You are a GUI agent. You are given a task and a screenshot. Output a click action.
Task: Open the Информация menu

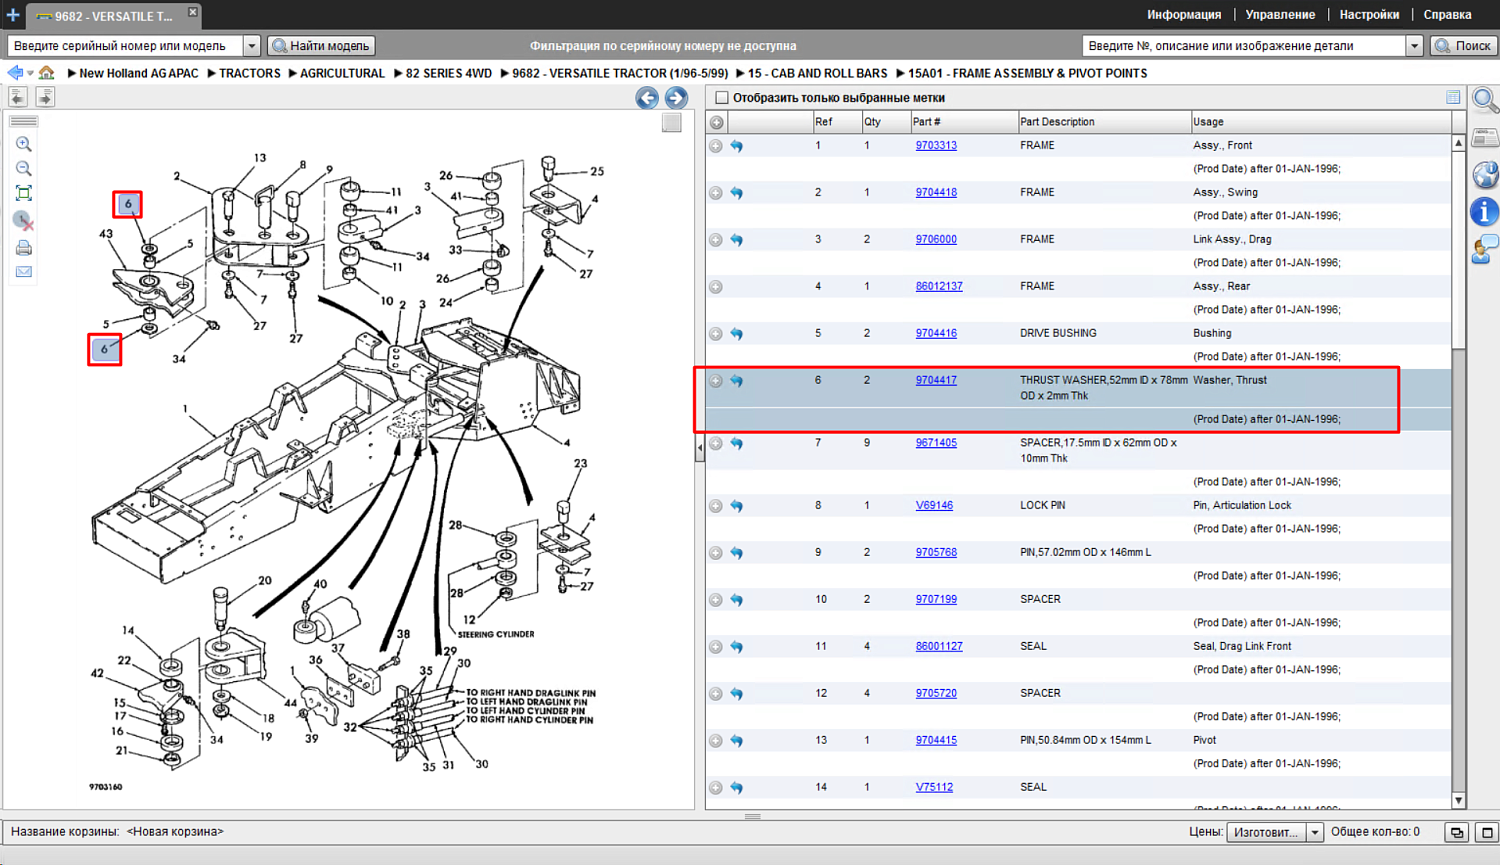coord(1184,15)
